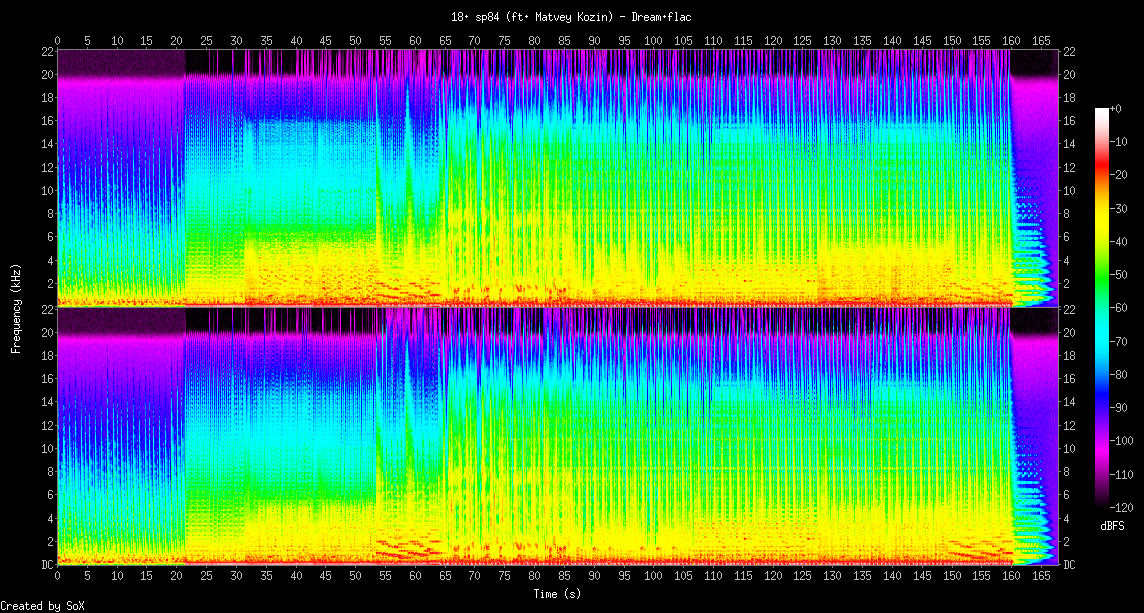Select the 130 second tick on bottom time axis
This screenshot has width=1144, height=613.
(832, 577)
